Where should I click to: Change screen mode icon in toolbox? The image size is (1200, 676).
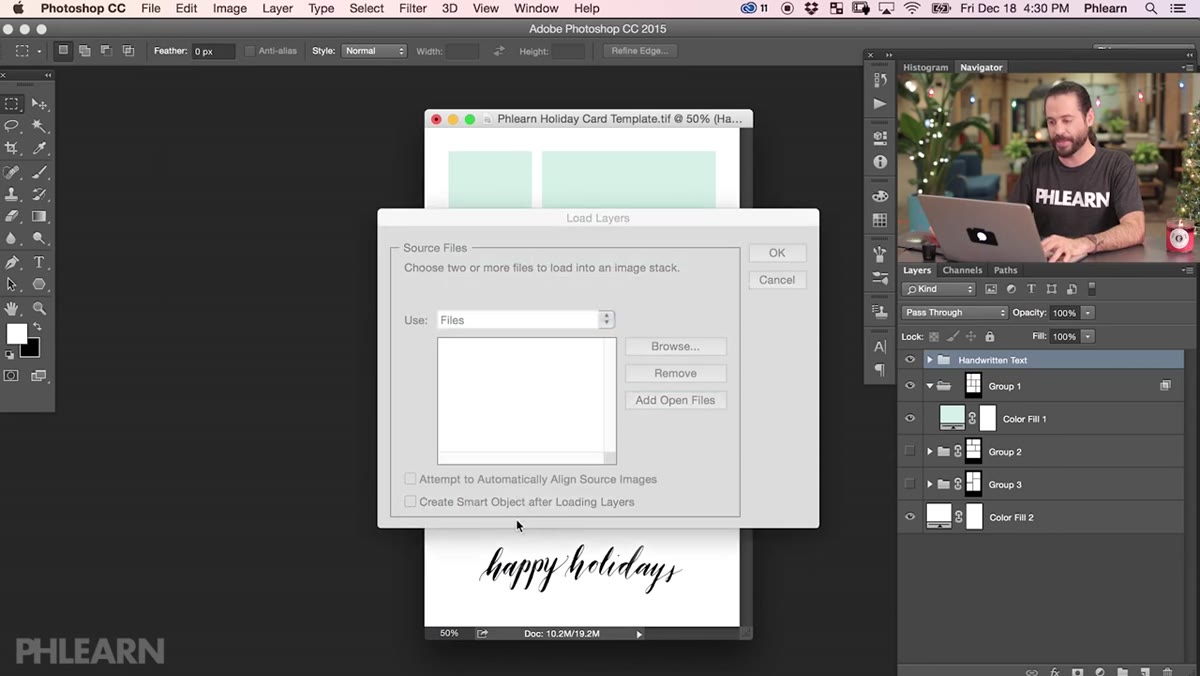(39, 376)
